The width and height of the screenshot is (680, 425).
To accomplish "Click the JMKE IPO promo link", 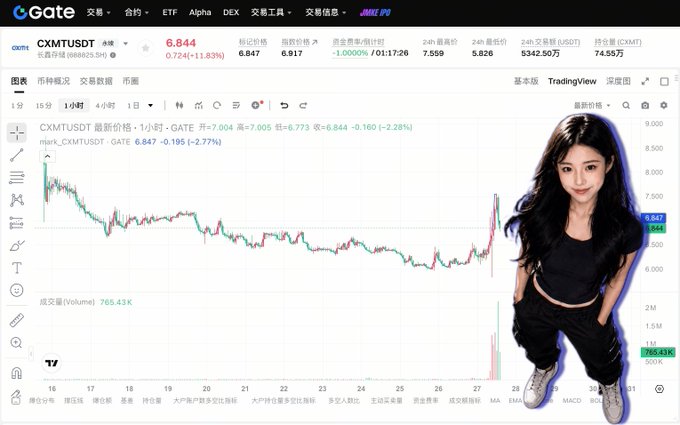I will pyautogui.click(x=375, y=13).
